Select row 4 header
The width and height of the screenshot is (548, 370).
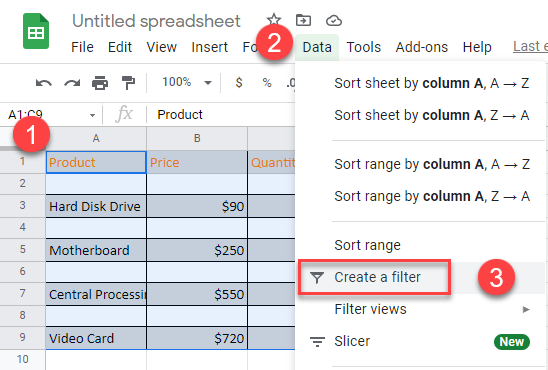coord(23,227)
